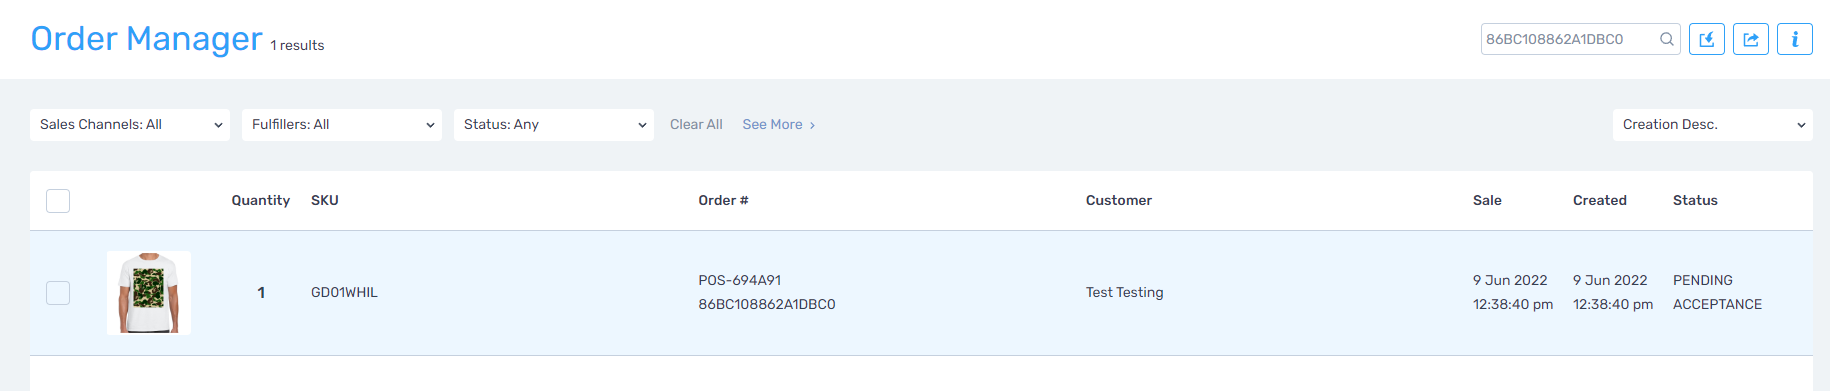Viewport: 1830px width, 391px height.
Task: Click the See More chevron arrow
Action: point(812,125)
